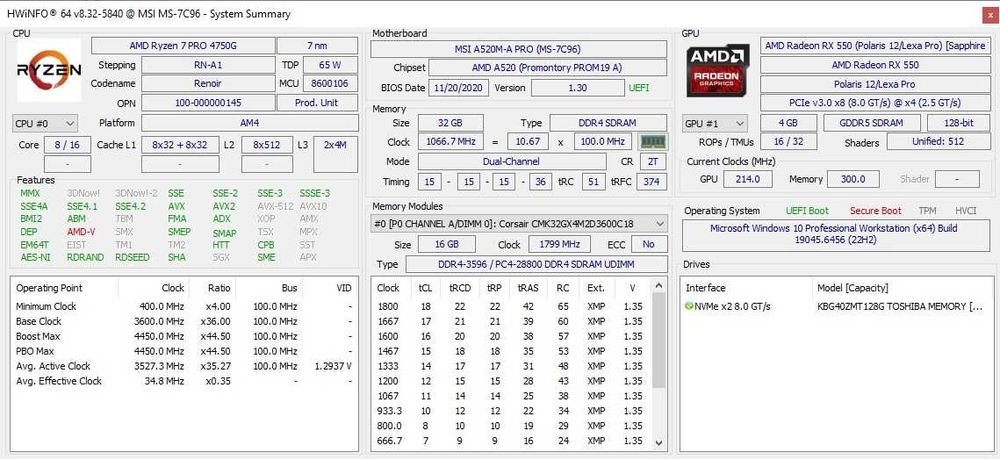Select the BIOS date 11/20/2020 field
This screenshot has width=1000, height=459.
coord(458,87)
